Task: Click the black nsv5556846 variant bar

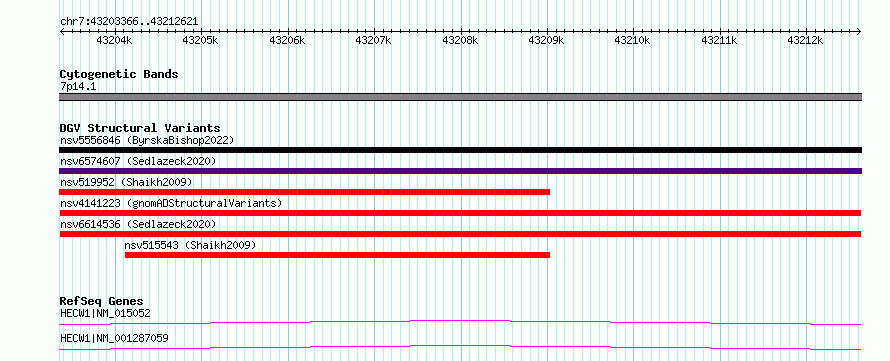Action: point(460,150)
